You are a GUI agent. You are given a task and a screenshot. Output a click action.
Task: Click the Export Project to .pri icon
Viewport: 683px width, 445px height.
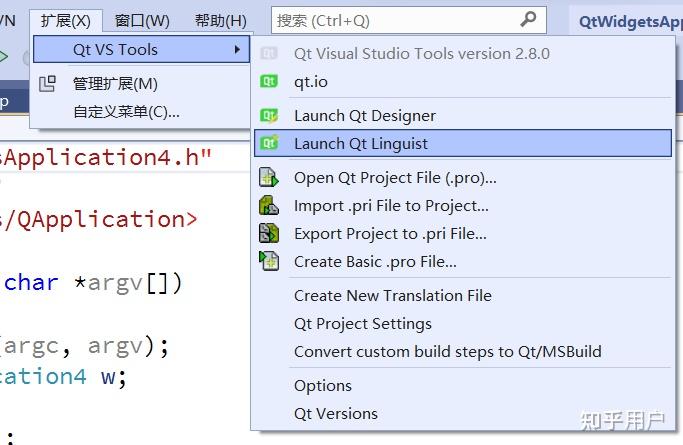pyautogui.click(x=269, y=233)
